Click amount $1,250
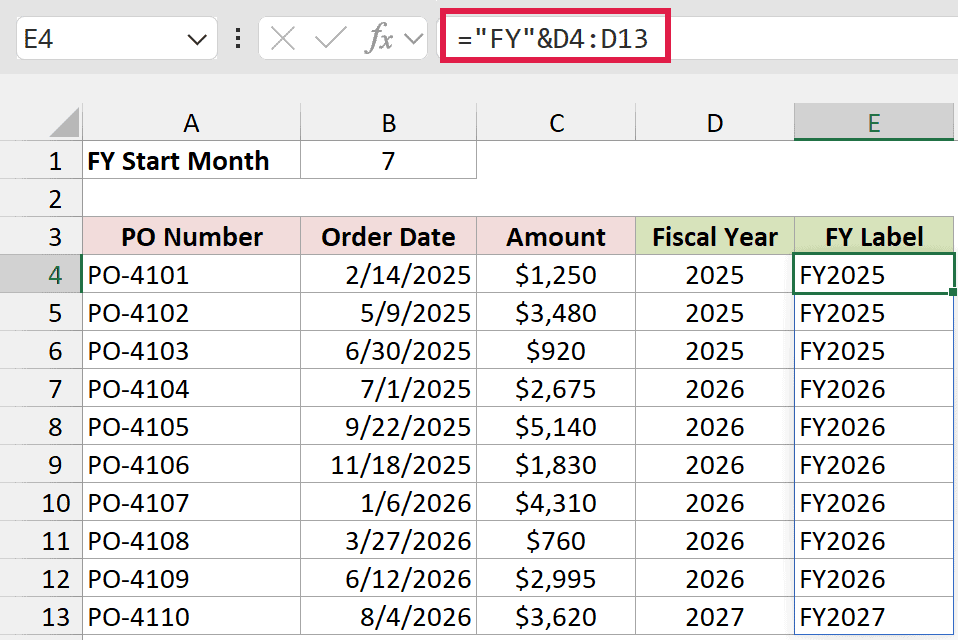This screenshot has width=958, height=640. coord(556,274)
